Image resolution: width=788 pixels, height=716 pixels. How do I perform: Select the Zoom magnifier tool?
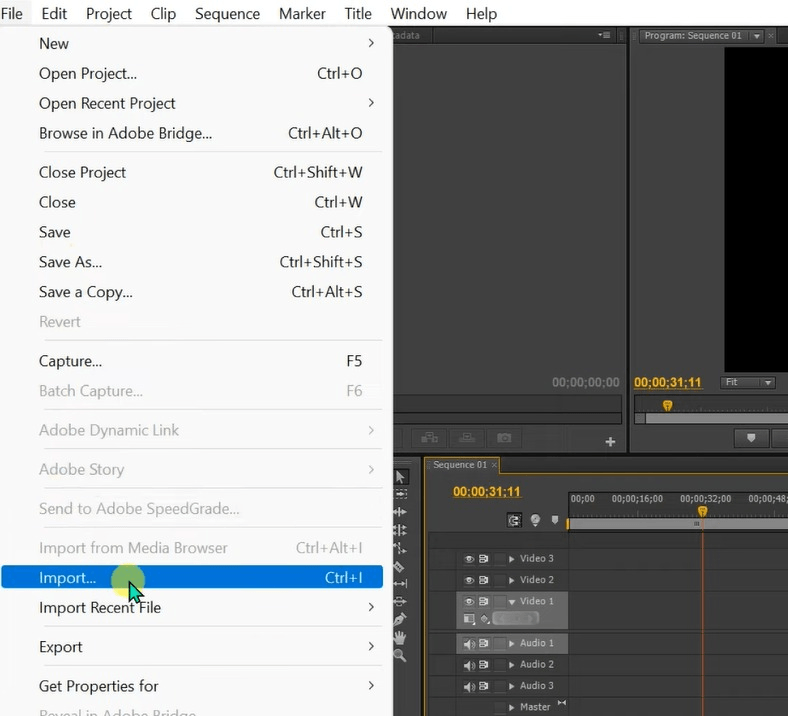[400, 655]
